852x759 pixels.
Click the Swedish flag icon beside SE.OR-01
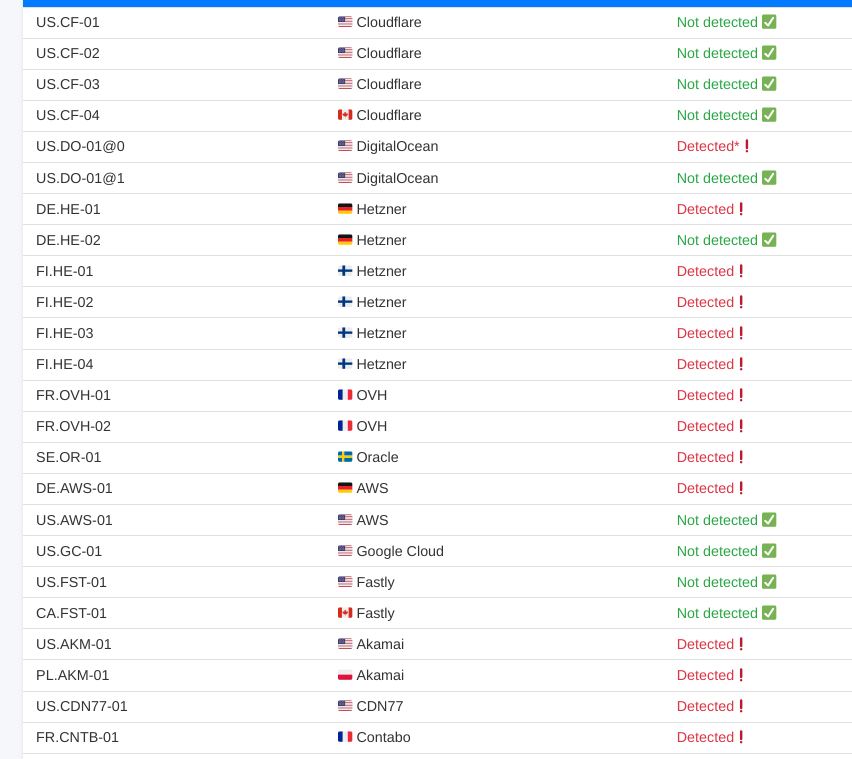pos(345,457)
